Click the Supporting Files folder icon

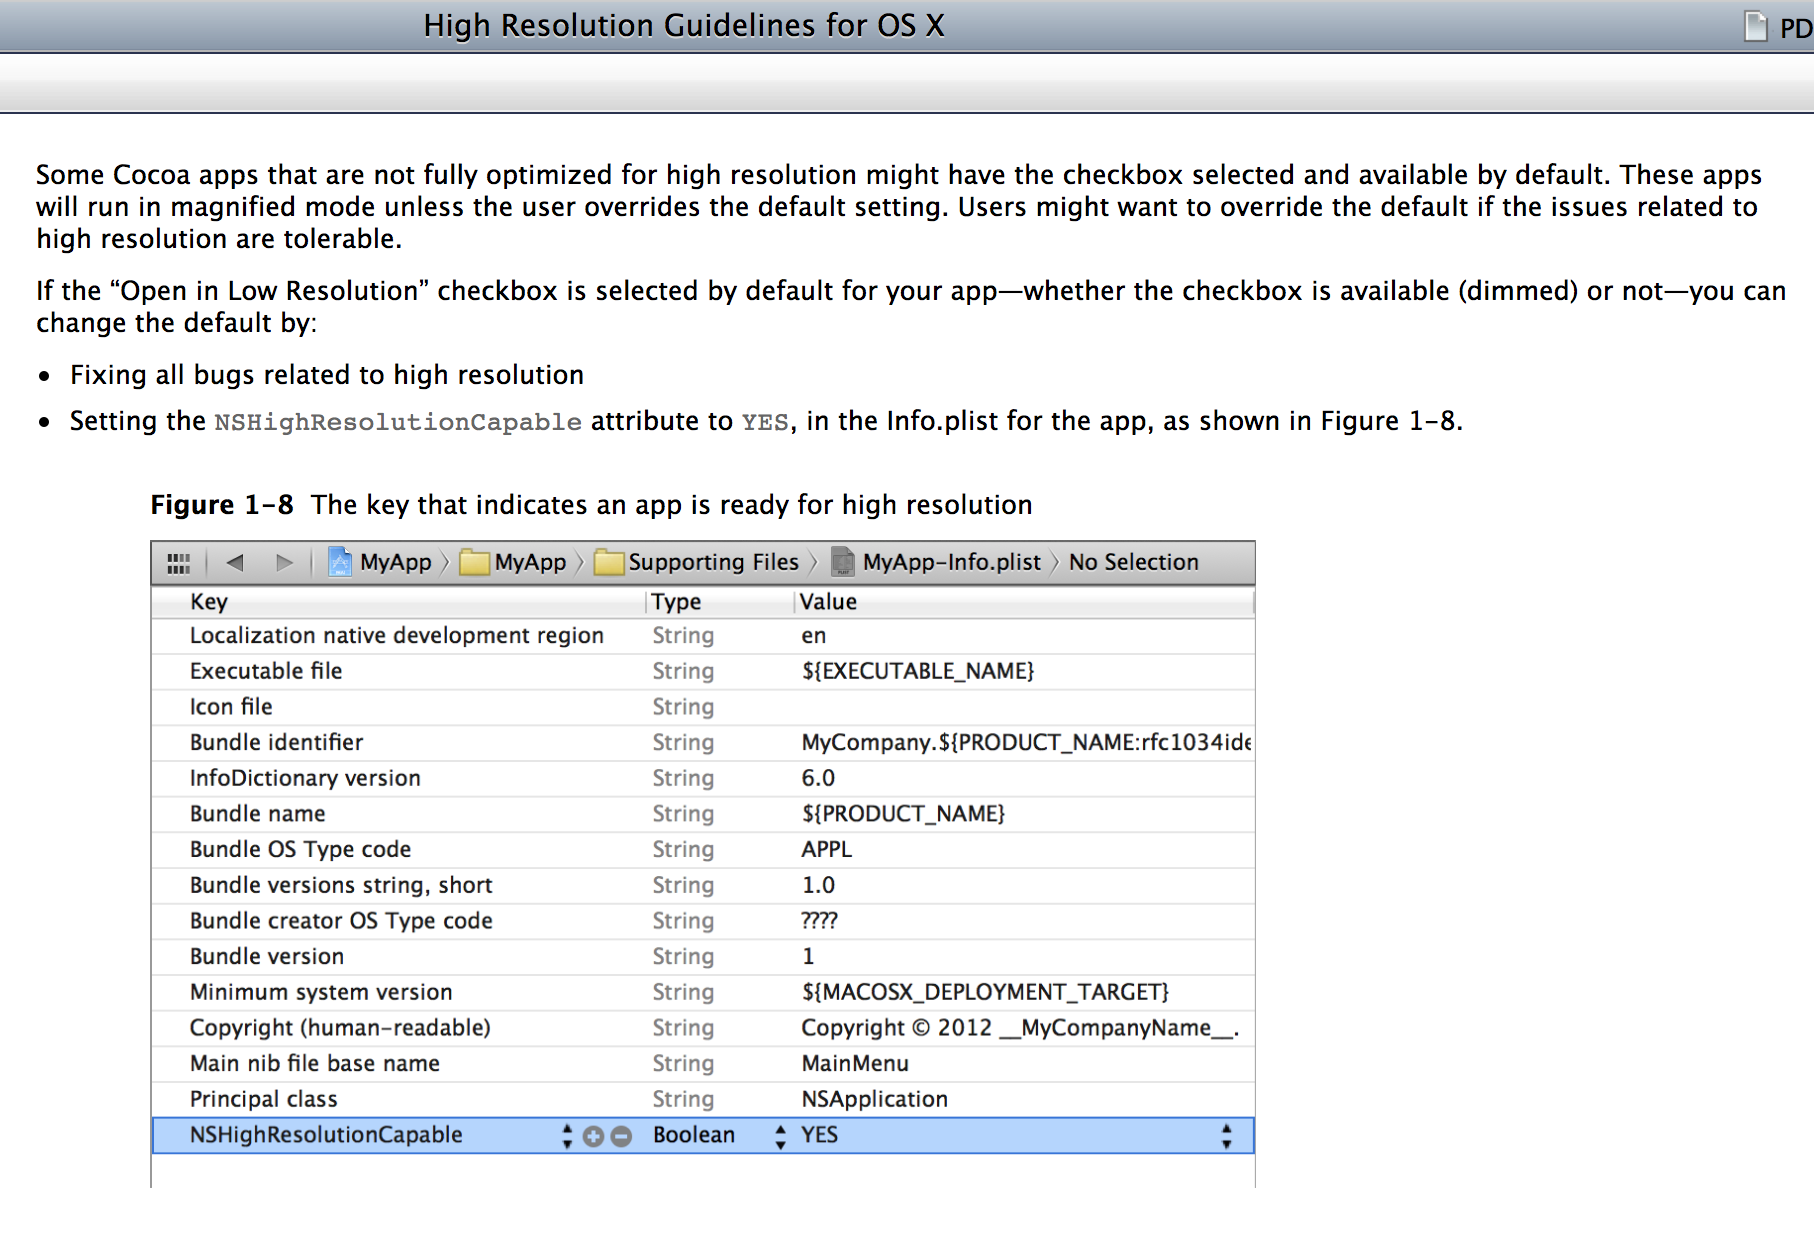click(x=609, y=563)
